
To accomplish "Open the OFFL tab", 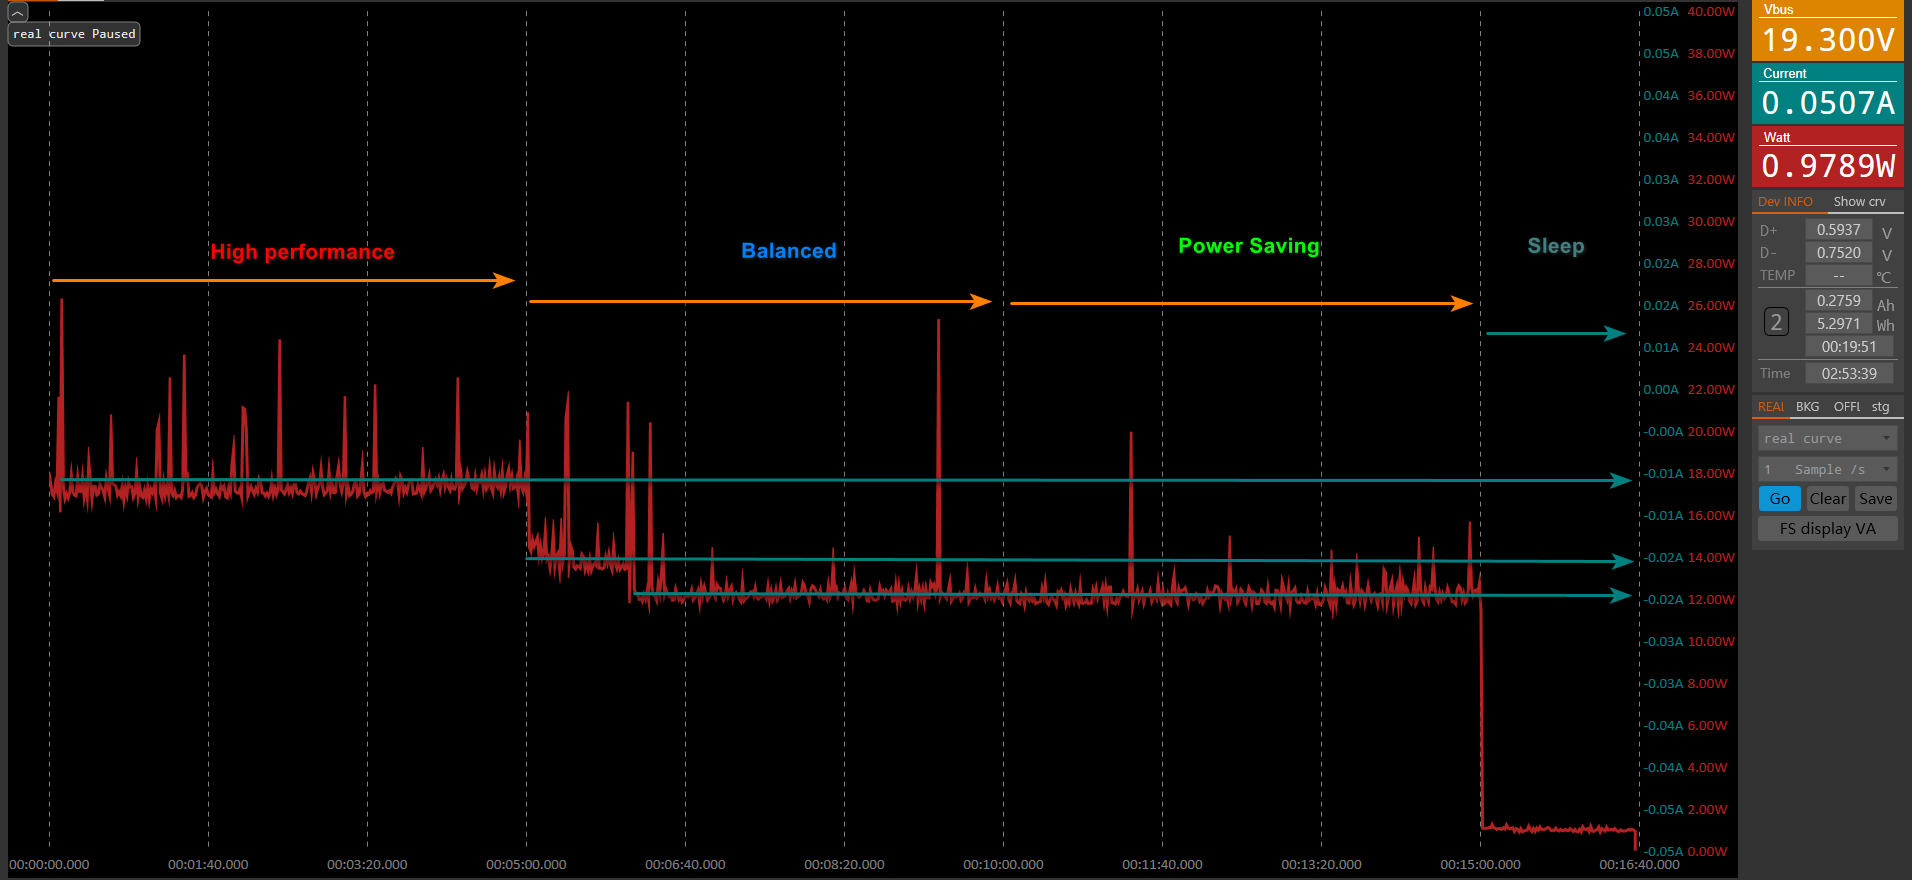I will click(x=1846, y=407).
